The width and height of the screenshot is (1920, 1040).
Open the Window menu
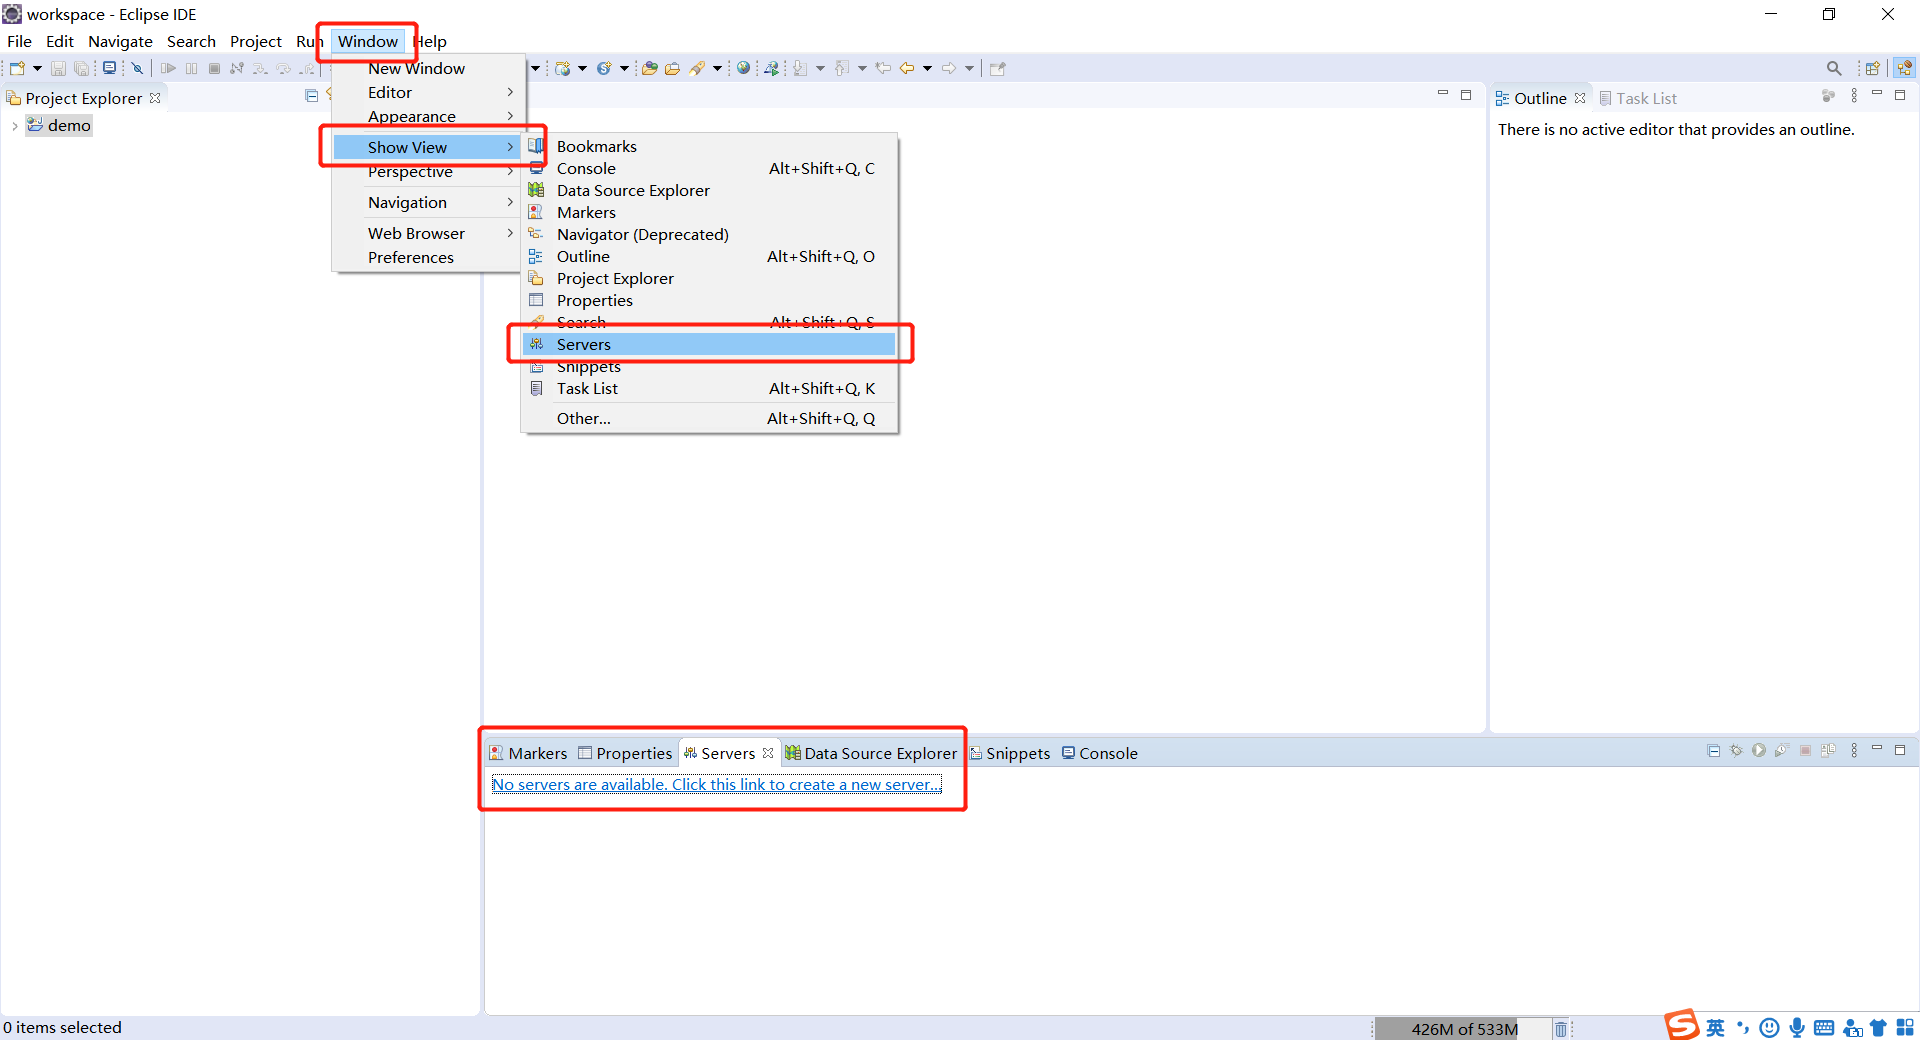pyautogui.click(x=368, y=41)
